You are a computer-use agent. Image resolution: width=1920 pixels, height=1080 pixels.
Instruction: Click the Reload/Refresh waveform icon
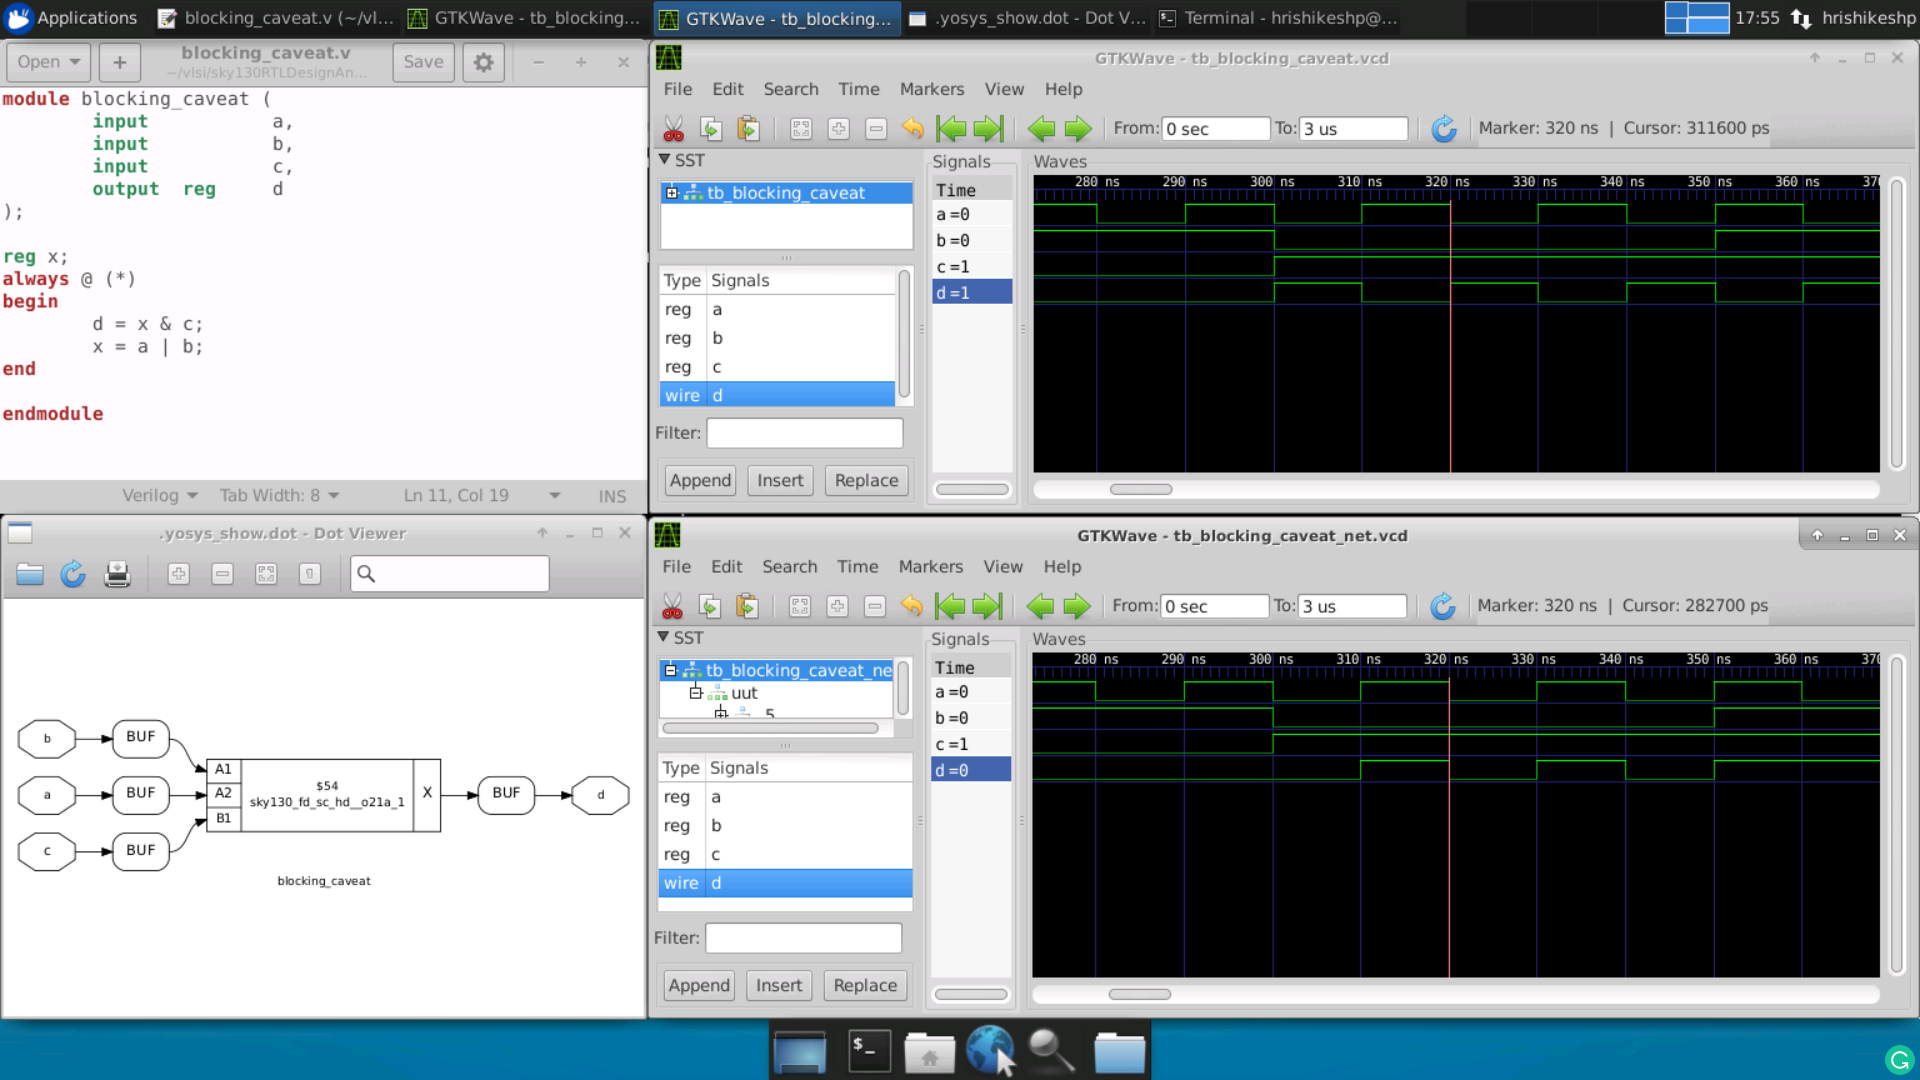click(x=1443, y=128)
